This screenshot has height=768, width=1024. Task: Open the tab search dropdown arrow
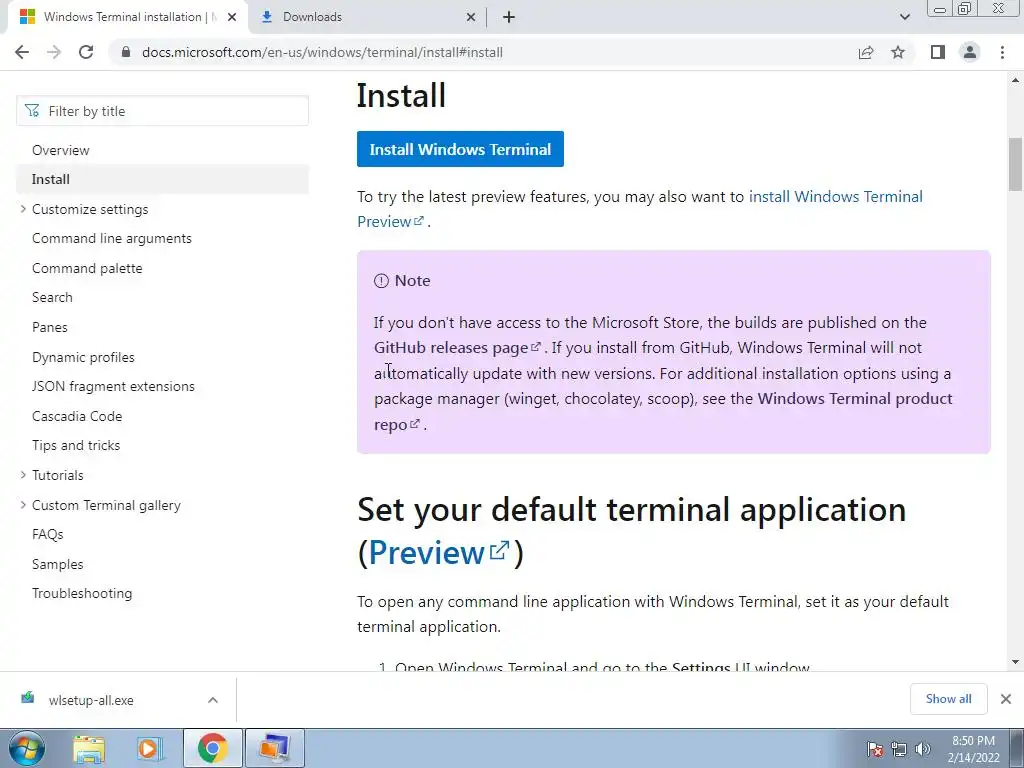(904, 17)
